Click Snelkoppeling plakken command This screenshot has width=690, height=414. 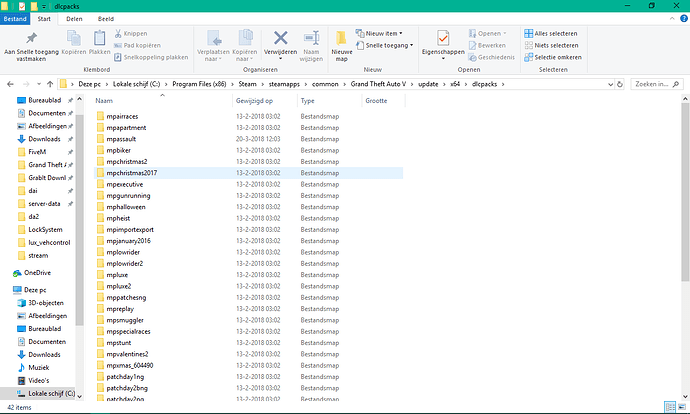coord(151,57)
